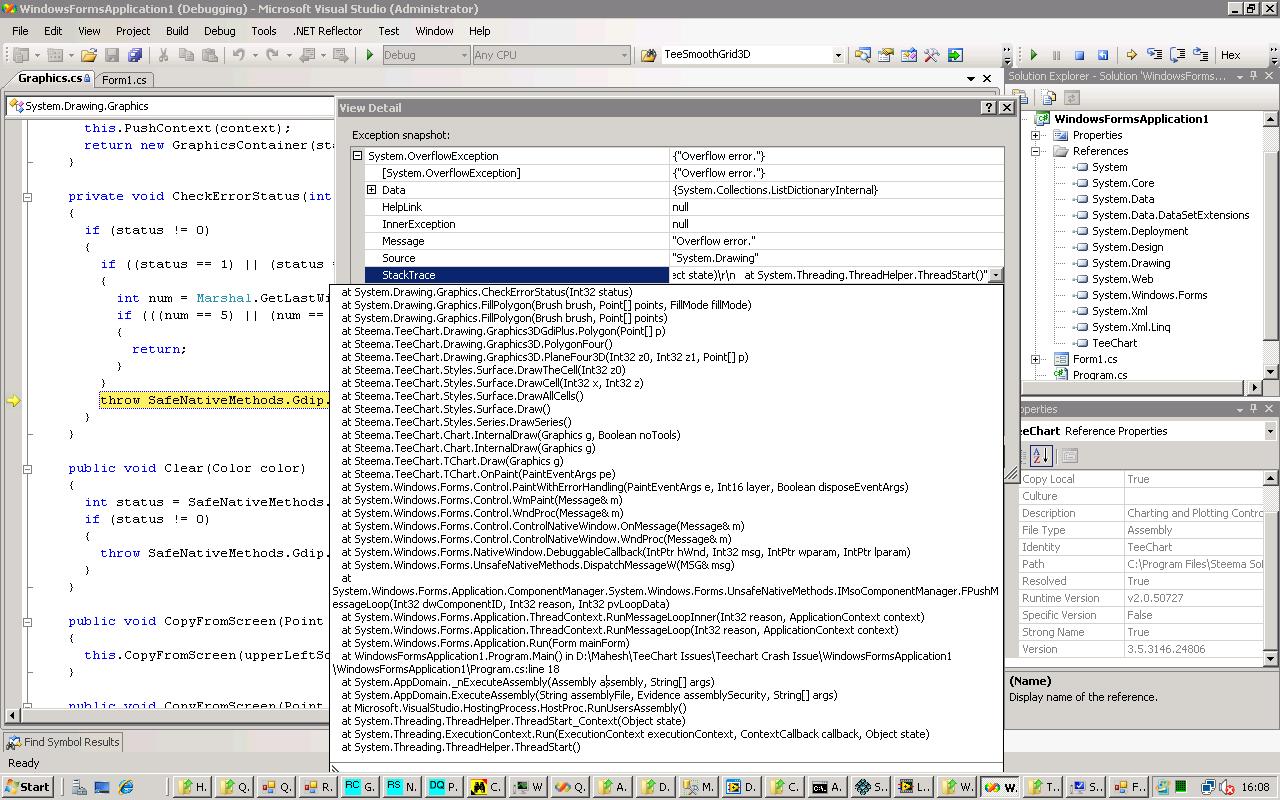Click the Continue button in Debug toolbar
The width and height of the screenshot is (1280, 800).
click(1034, 55)
